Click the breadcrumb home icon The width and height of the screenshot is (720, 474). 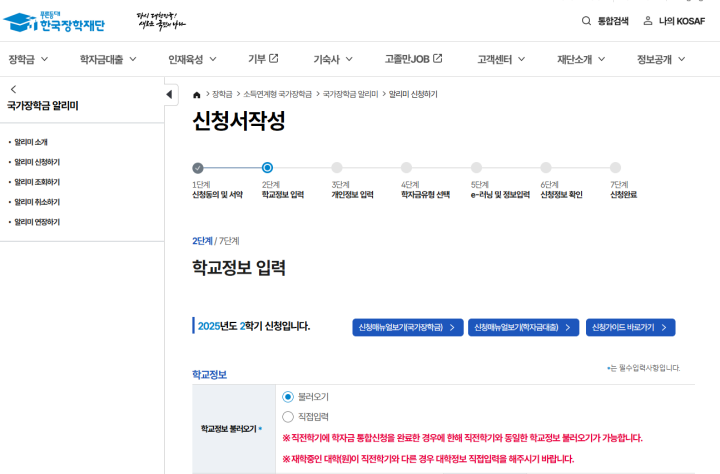pos(197,95)
